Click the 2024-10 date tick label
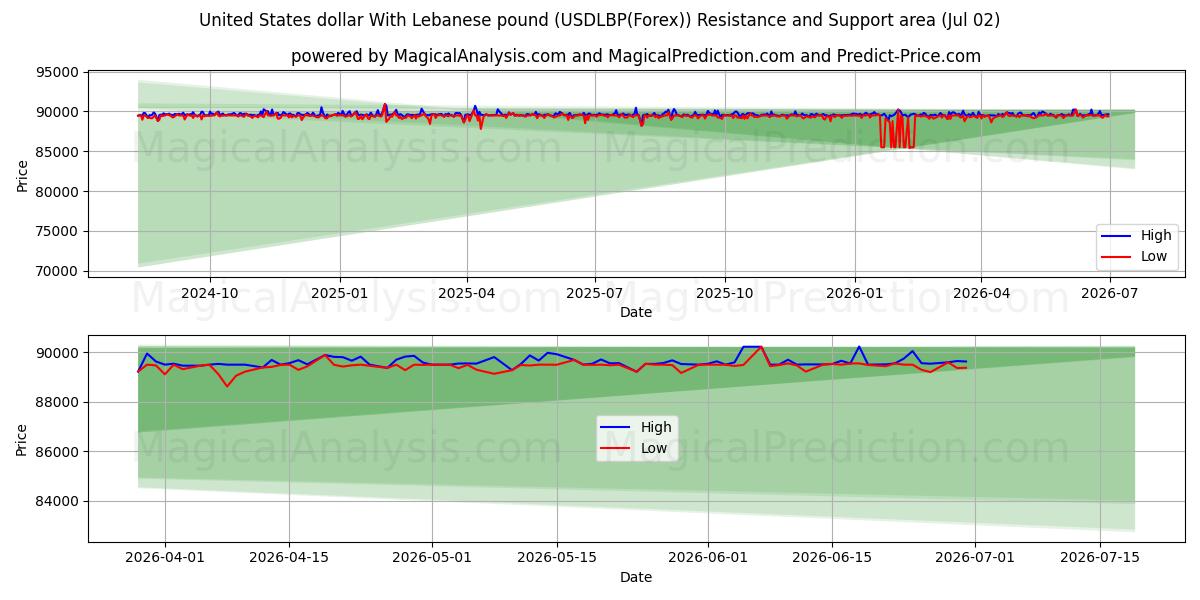 pos(210,292)
